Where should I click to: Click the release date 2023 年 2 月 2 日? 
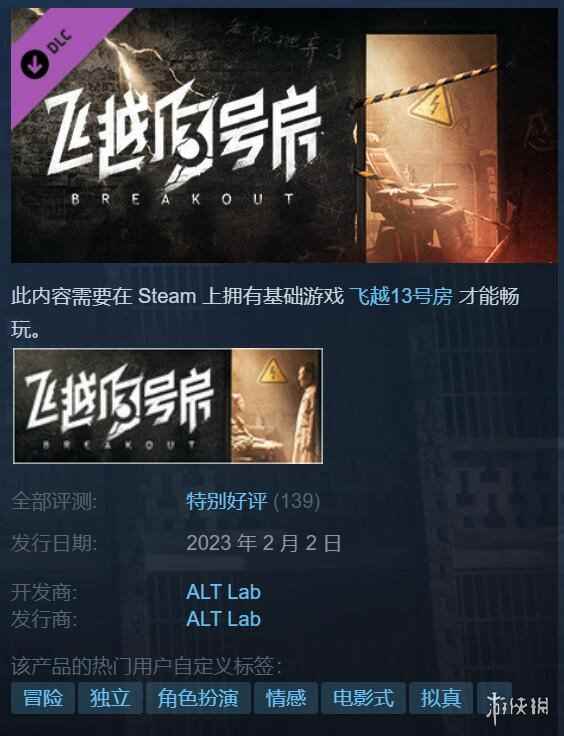[264, 543]
